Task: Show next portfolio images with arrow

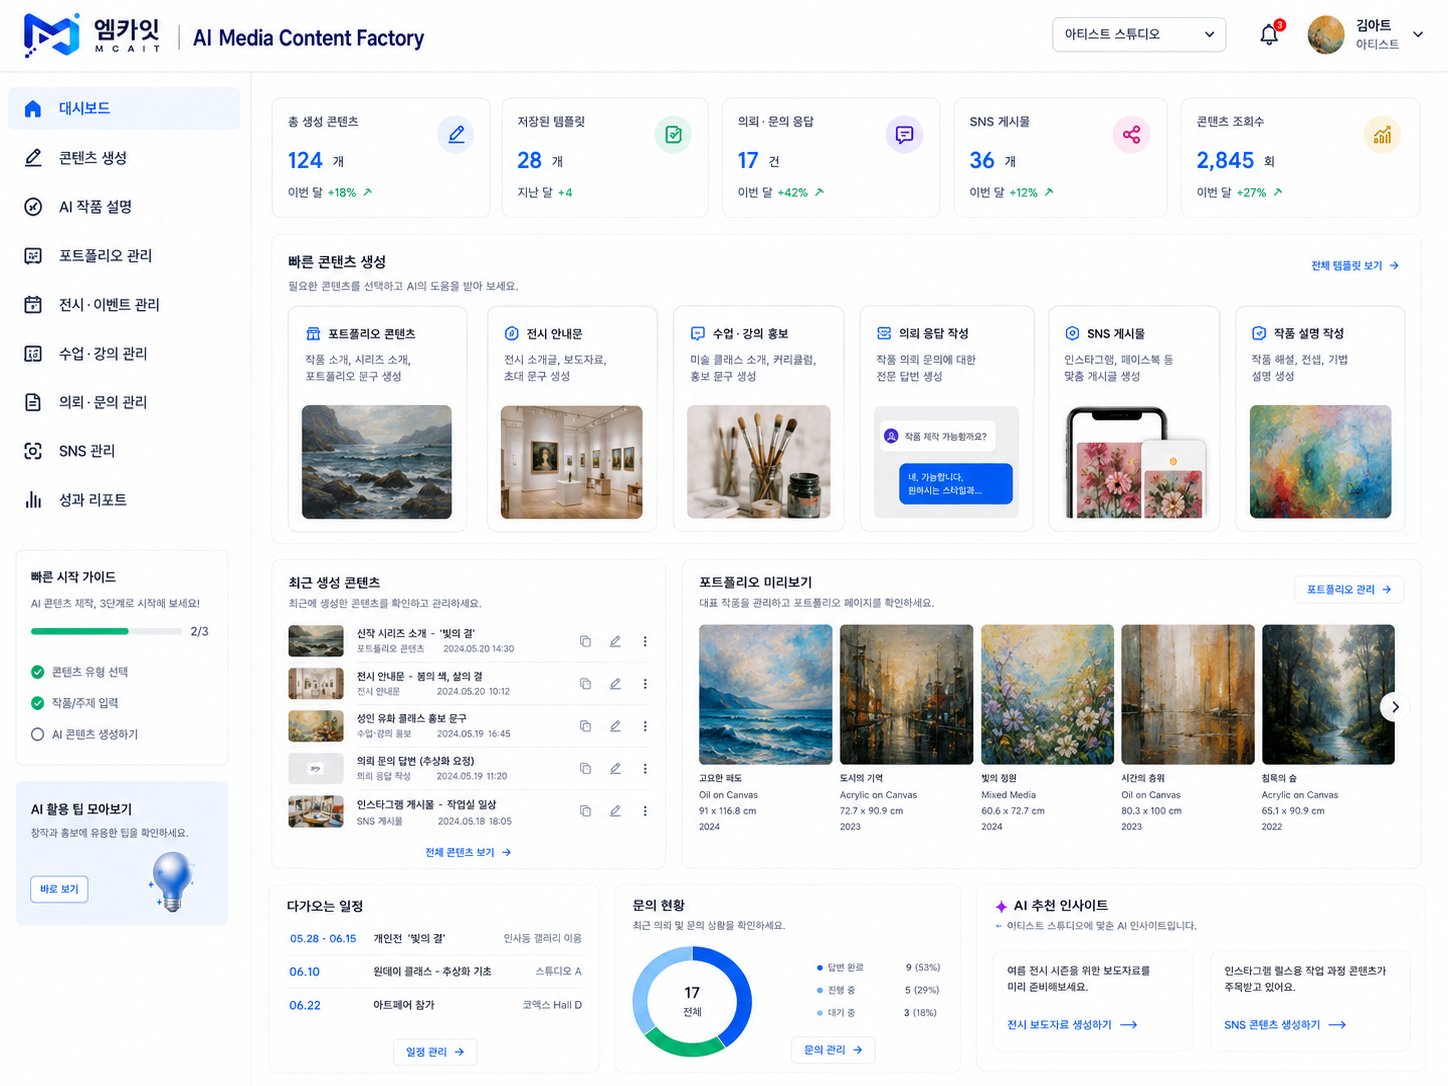Action: [x=1395, y=707]
